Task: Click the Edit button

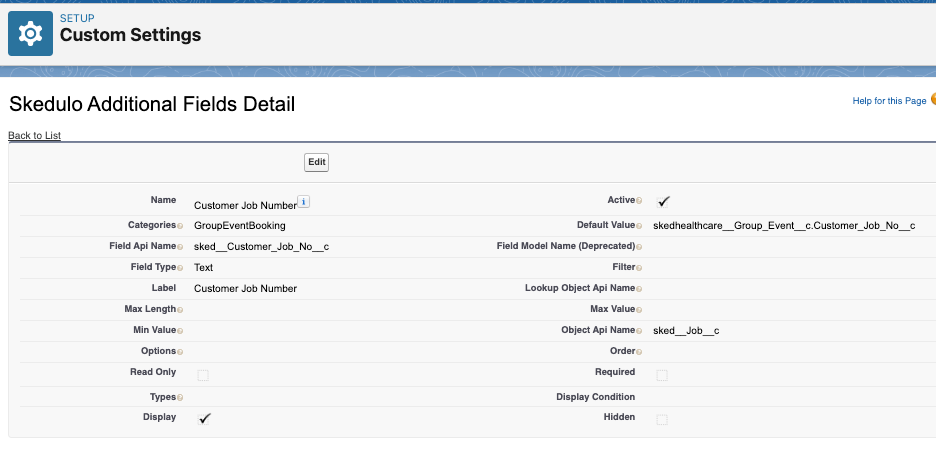Action: tap(316, 162)
